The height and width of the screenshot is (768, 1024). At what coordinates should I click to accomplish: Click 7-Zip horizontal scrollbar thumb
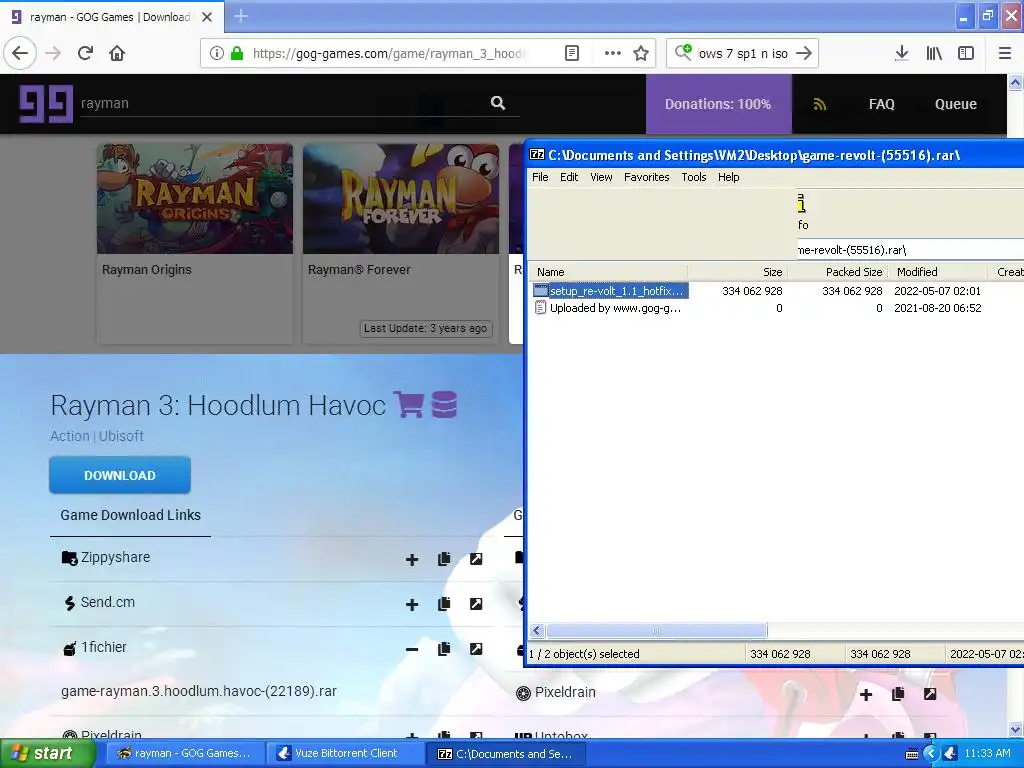[x=656, y=631]
